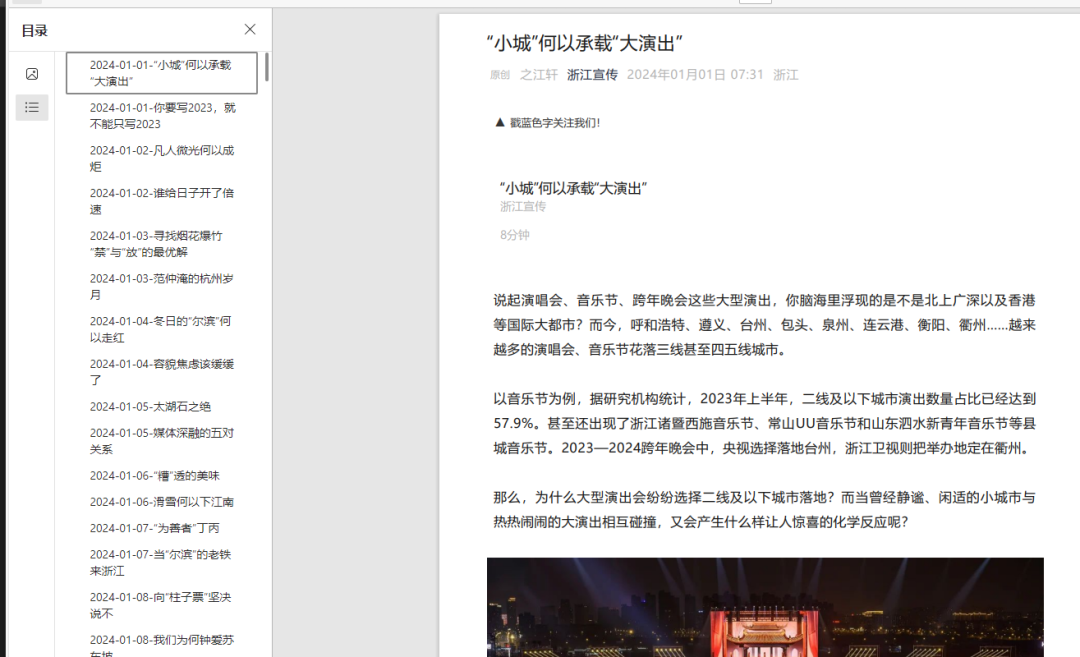
Task: Click the paragraph starting 那么，为什么大型演出
Action: [x=765, y=510]
